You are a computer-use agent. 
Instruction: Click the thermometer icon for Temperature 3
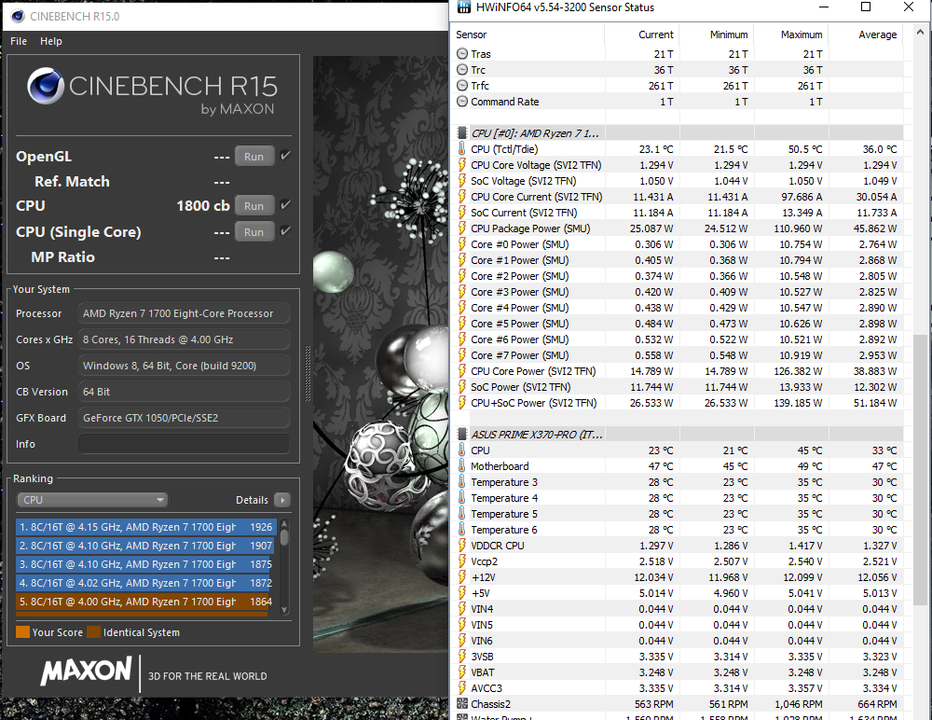(462, 482)
